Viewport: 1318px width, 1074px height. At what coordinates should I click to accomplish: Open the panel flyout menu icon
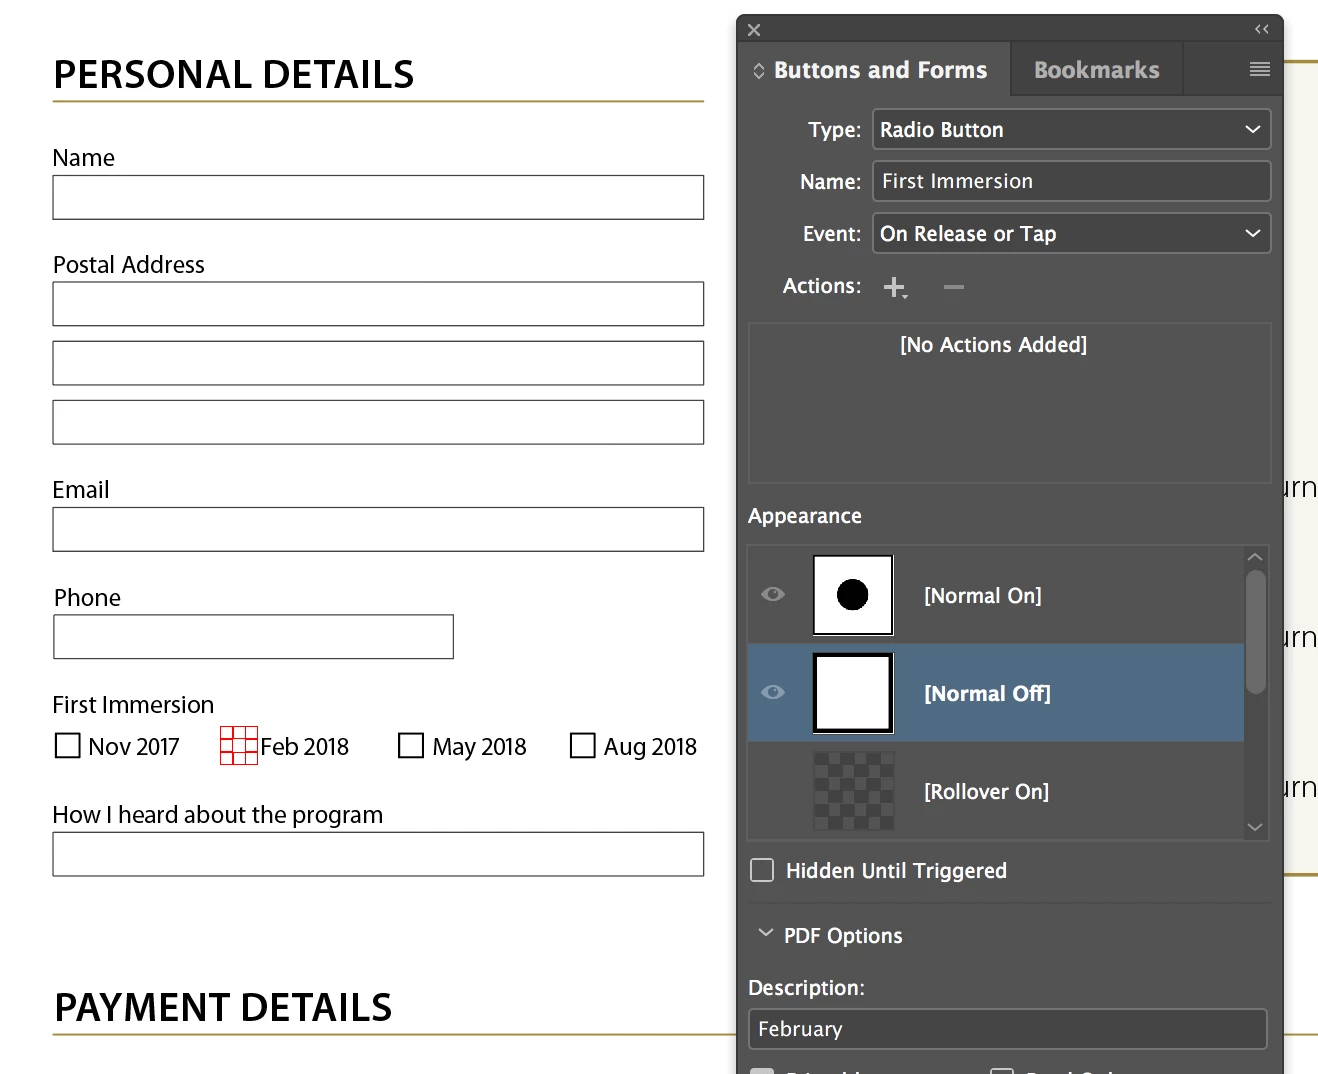click(x=1260, y=69)
